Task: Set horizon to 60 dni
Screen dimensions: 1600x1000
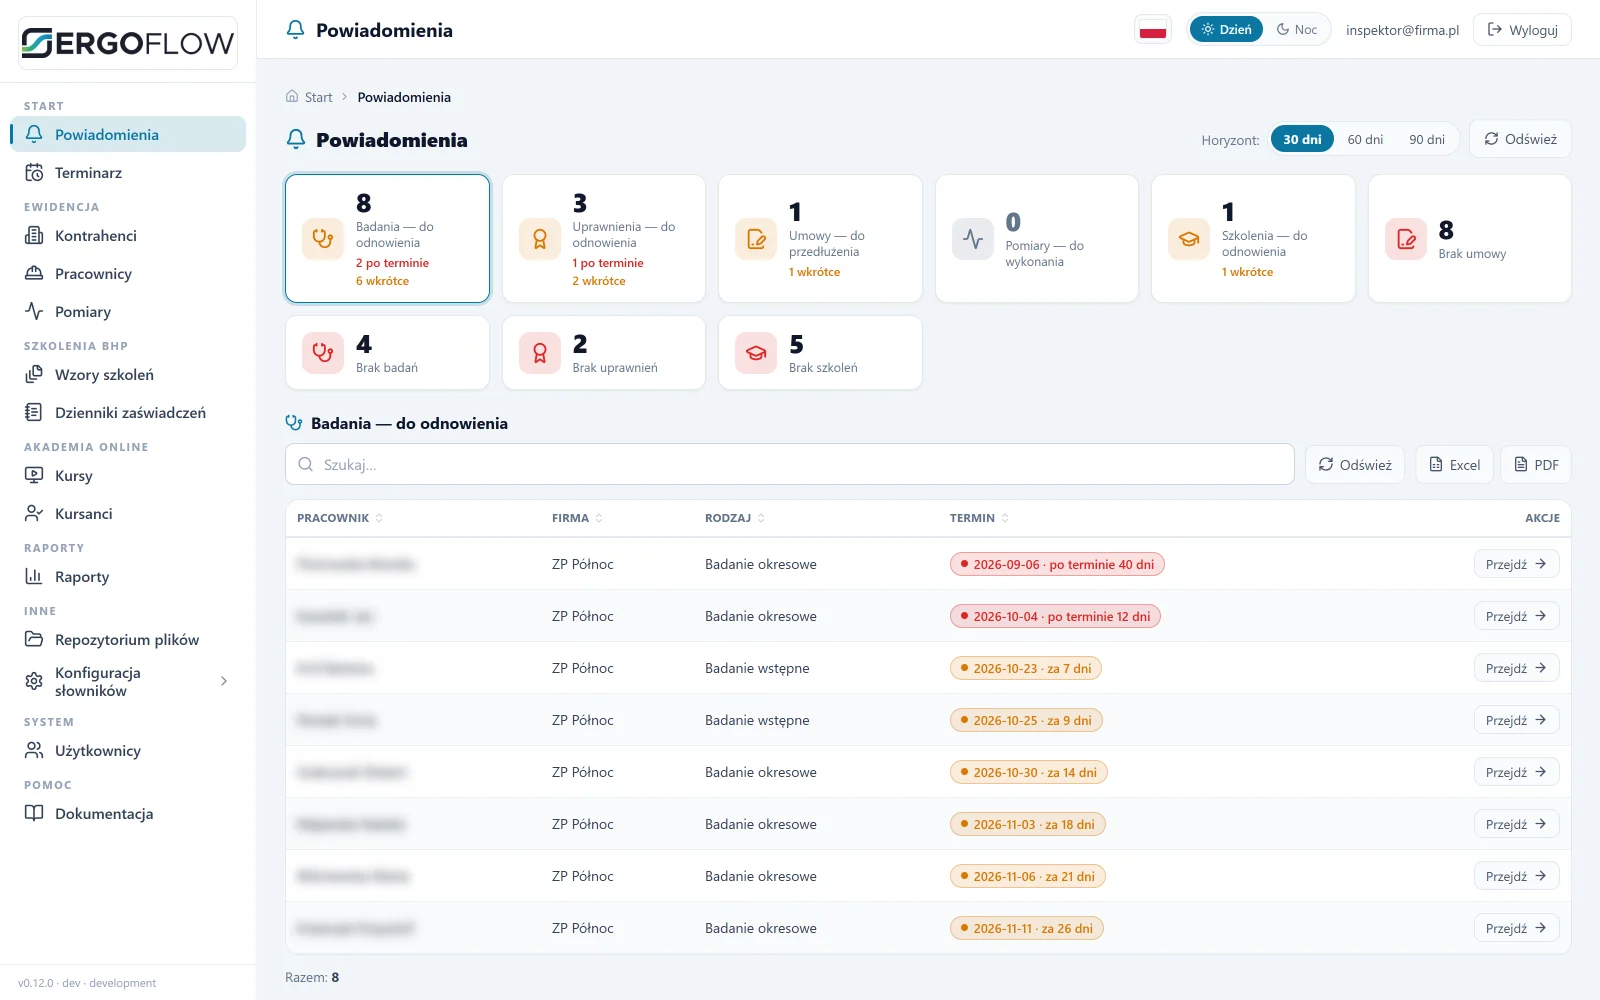Action: (1365, 139)
